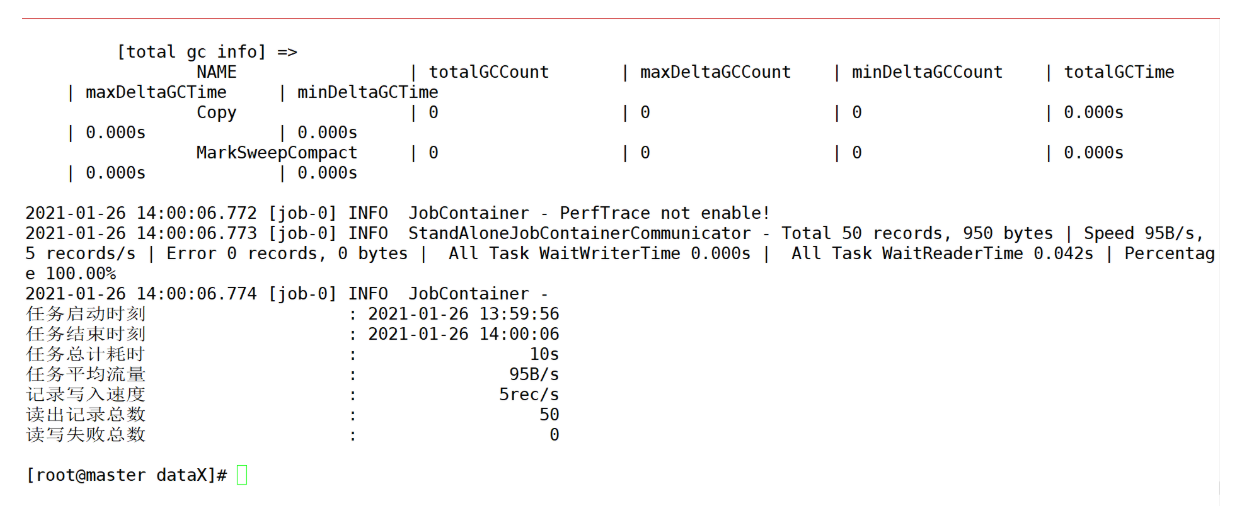Click the maxDeltaGCTime header text
This screenshot has height=512, width=1244.
pos(156,92)
